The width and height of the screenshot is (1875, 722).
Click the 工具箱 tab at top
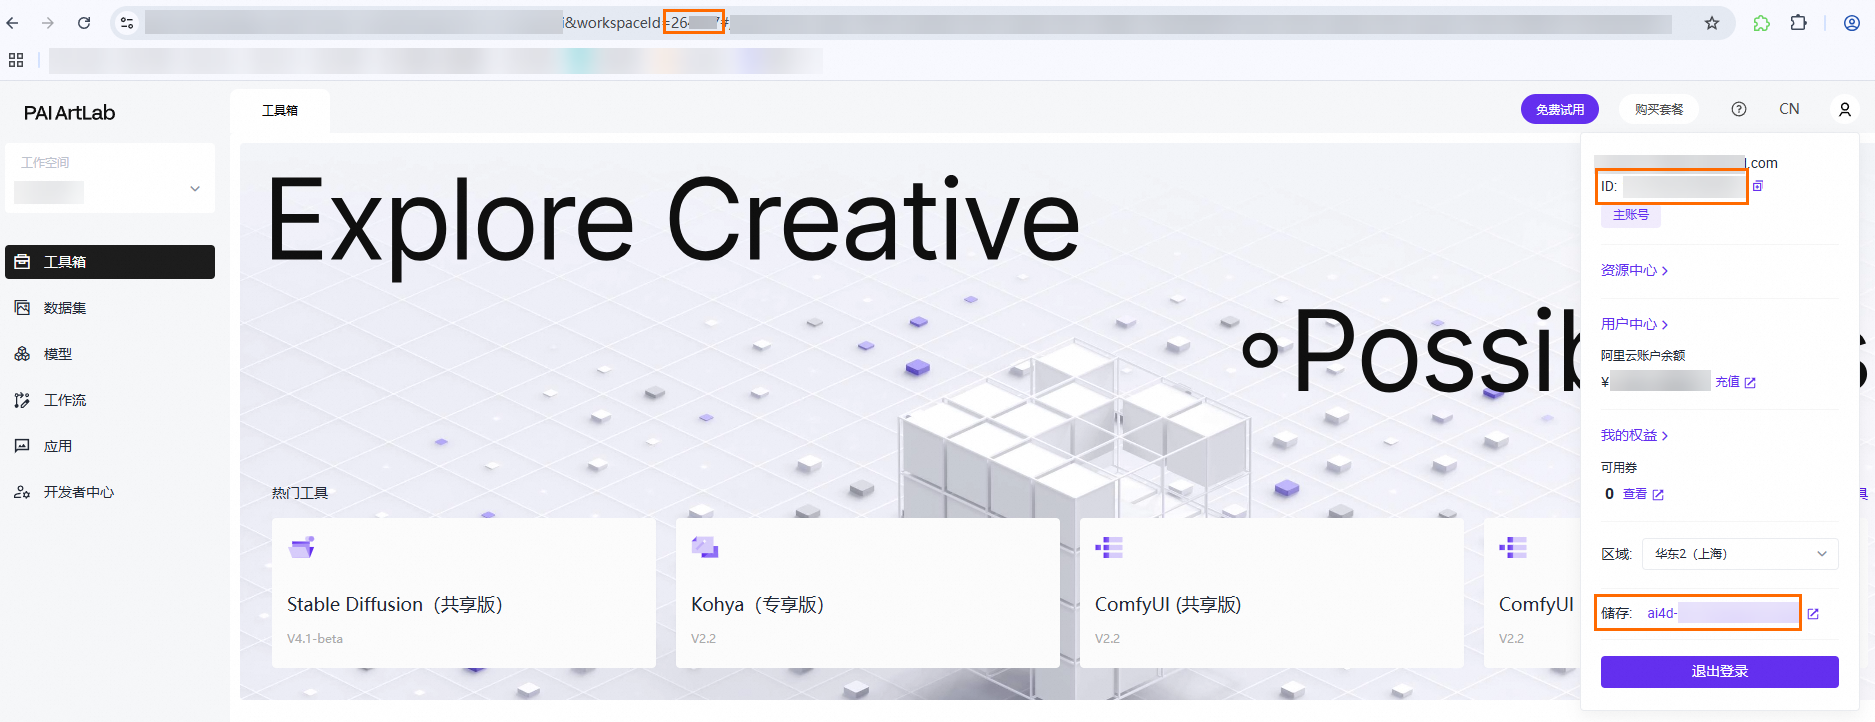280,110
